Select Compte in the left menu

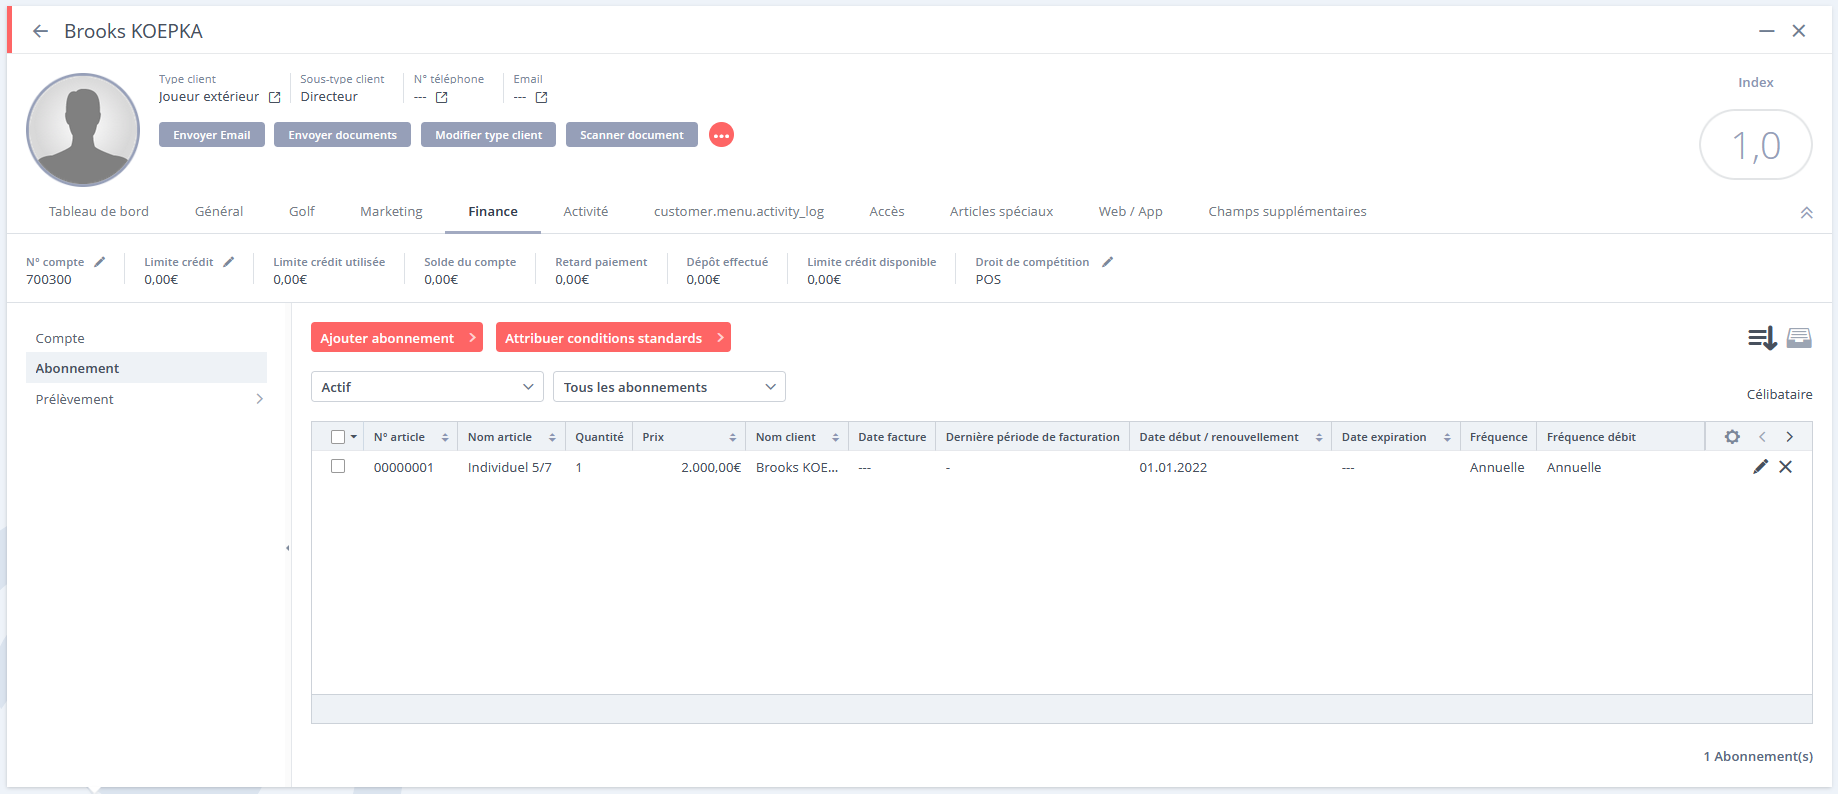(146, 338)
